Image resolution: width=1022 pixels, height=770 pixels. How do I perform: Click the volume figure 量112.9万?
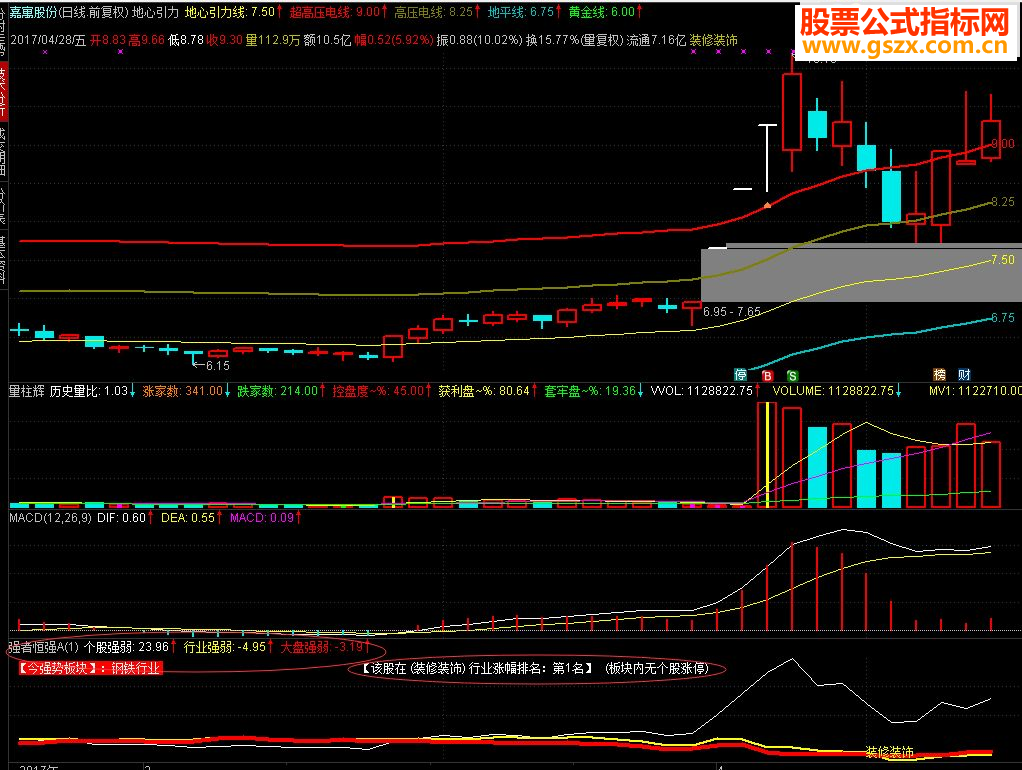tap(272, 40)
